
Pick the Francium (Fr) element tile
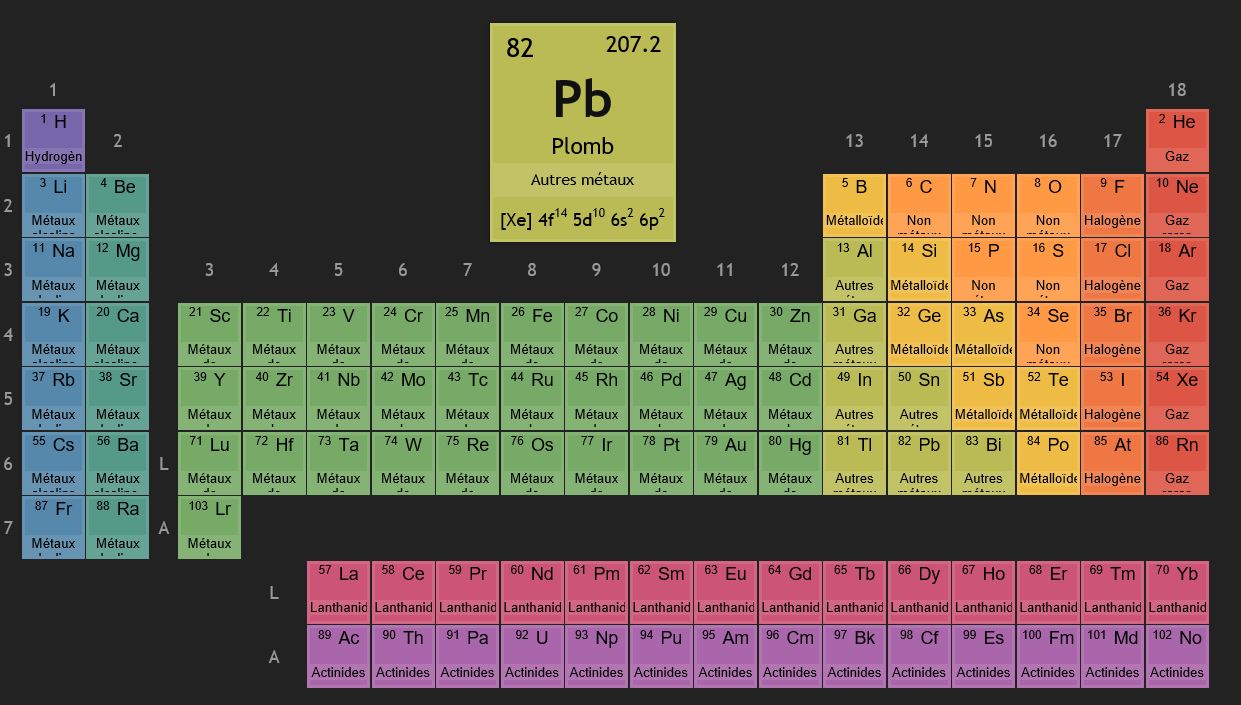pyautogui.click(x=53, y=527)
